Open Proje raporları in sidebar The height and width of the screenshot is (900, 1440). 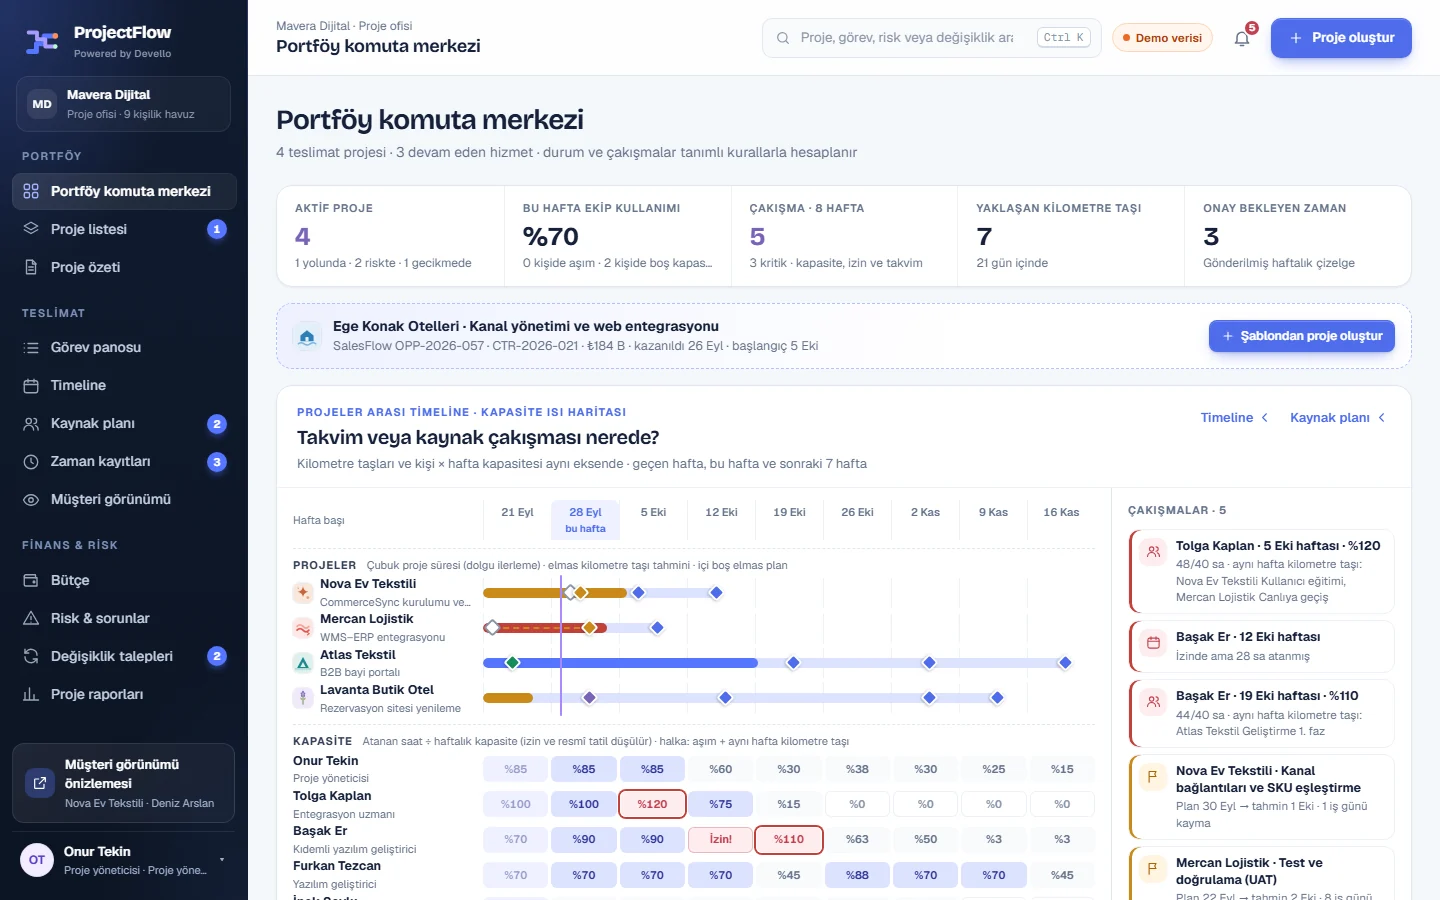coord(124,694)
